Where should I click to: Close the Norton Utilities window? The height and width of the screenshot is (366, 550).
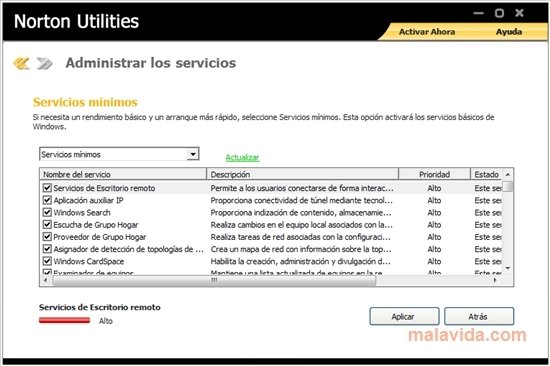pos(519,13)
